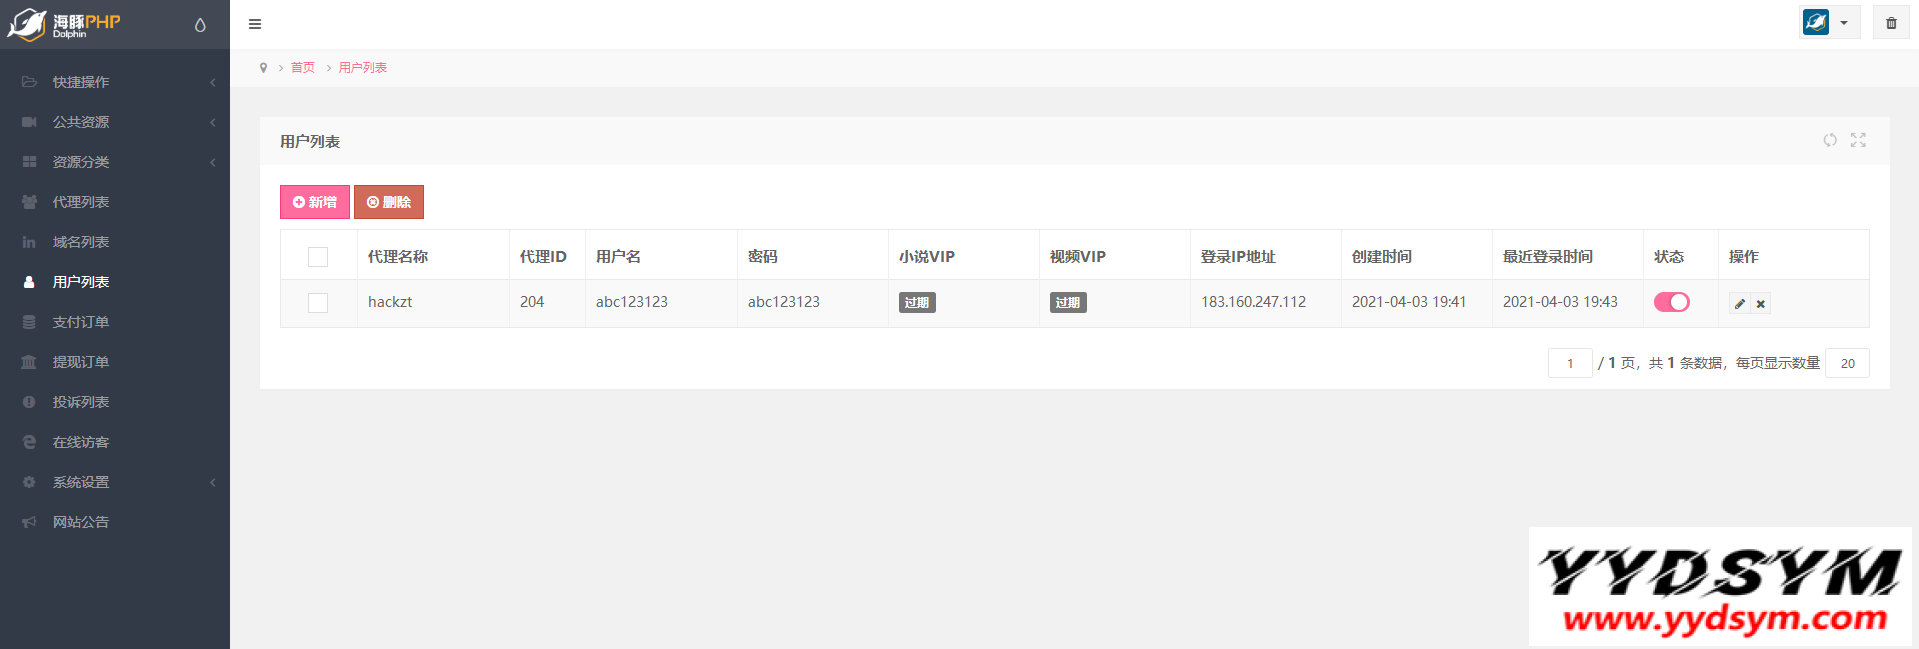Click the fullscreen expand panel icon
Image resolution: width=1919 pixels, height=649 pixels.
point(1858,140)
